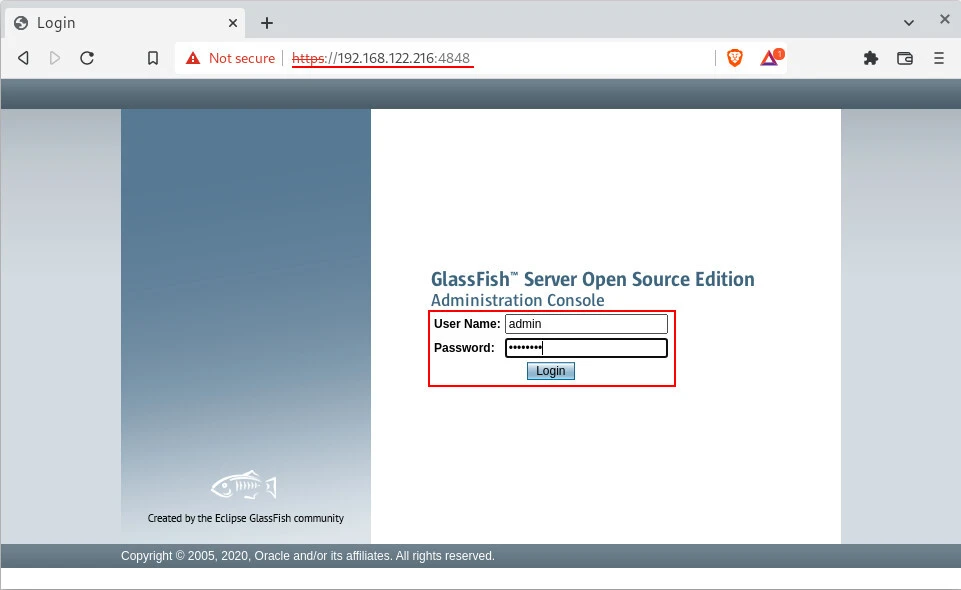Click the Brave Shields lion icon
The width and height of the screenshot is (961, 590).
(x=735, y=58)
